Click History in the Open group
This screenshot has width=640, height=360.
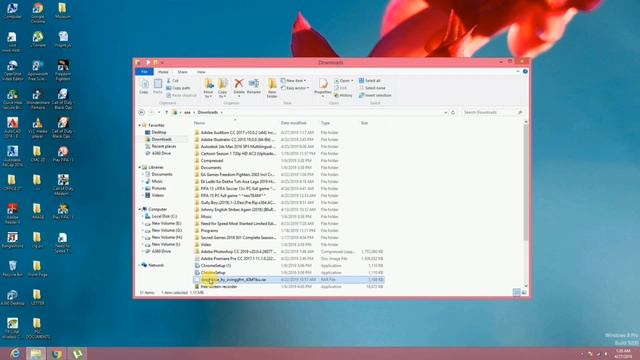click(x=343, y=95)
